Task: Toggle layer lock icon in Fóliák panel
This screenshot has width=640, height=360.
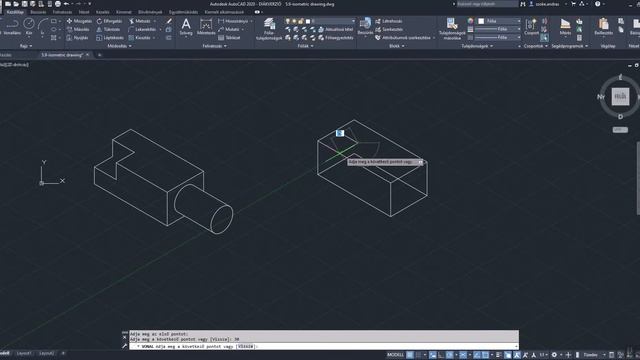Action: pos(301,21)
